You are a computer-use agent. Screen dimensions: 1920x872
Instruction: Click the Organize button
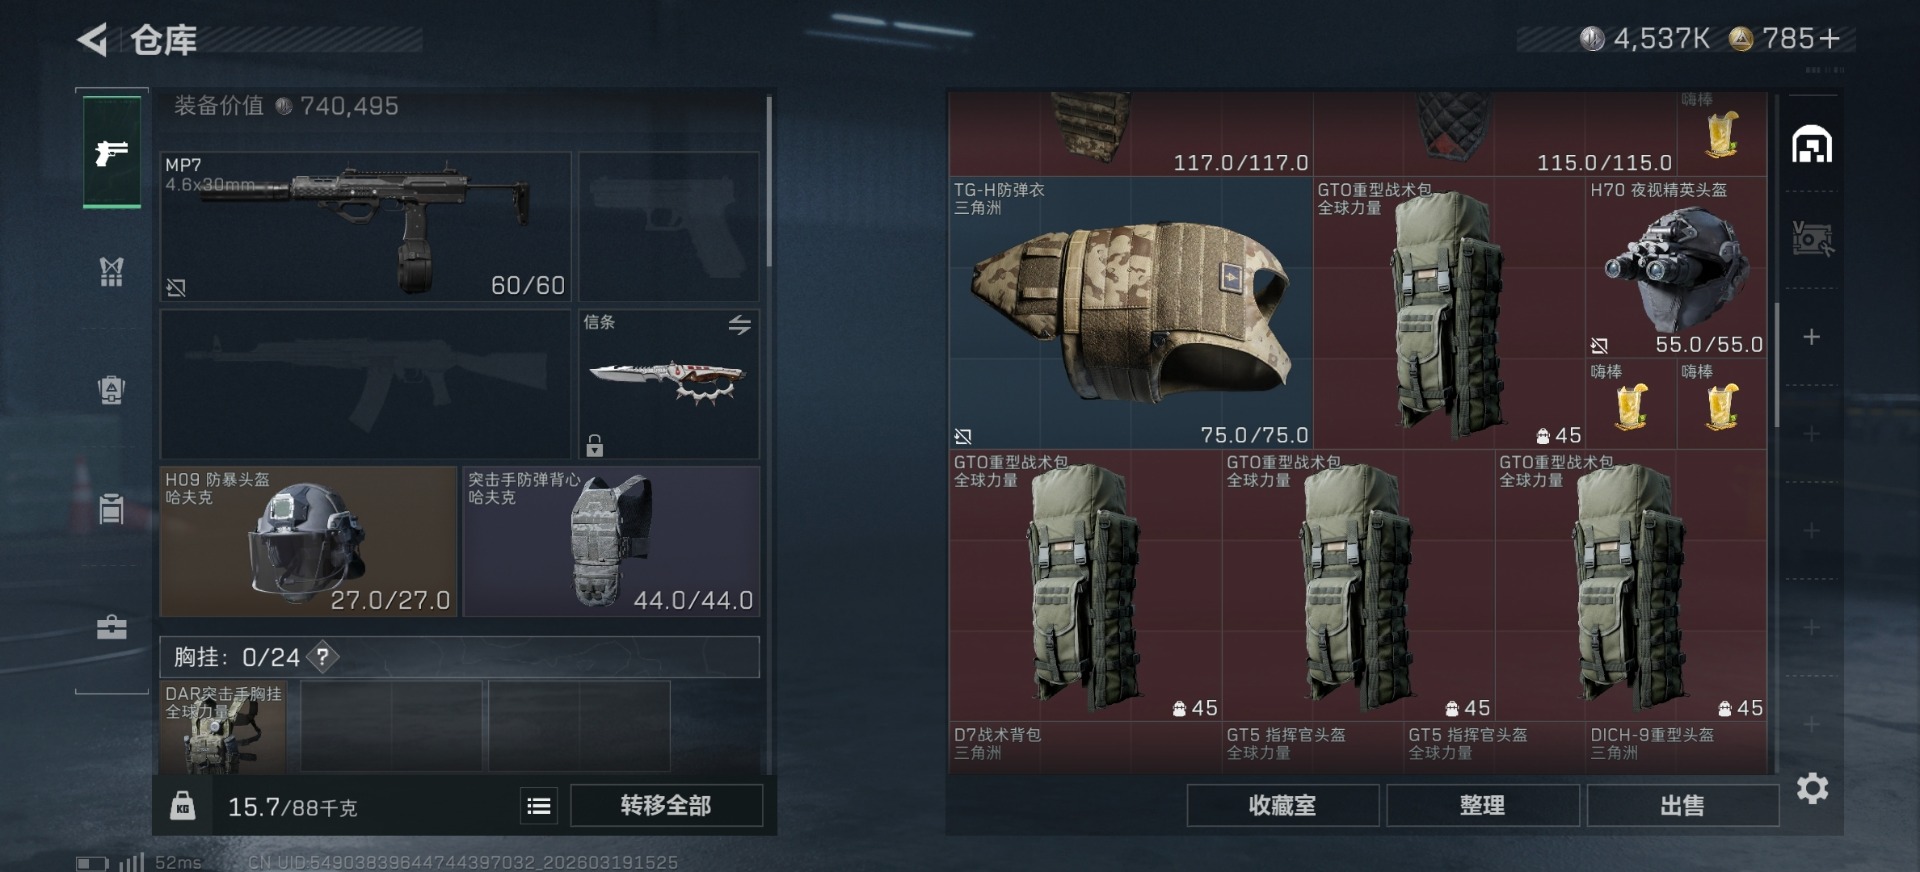click(x=1482, y=805)
